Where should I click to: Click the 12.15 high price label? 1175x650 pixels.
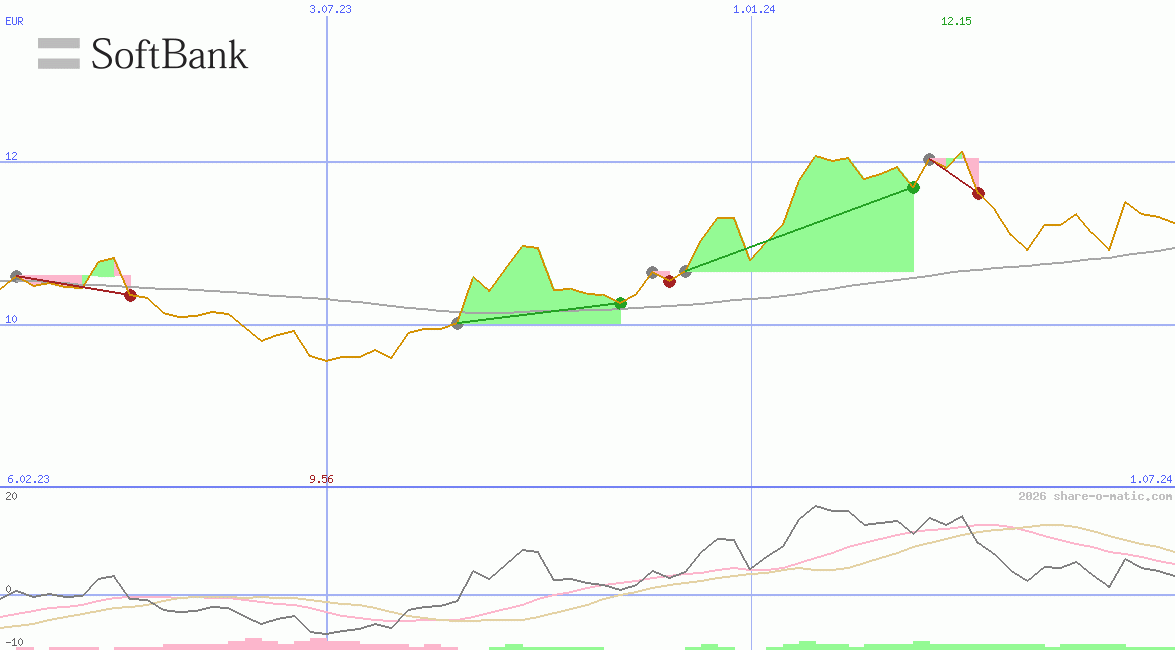(x=956, y=21)
